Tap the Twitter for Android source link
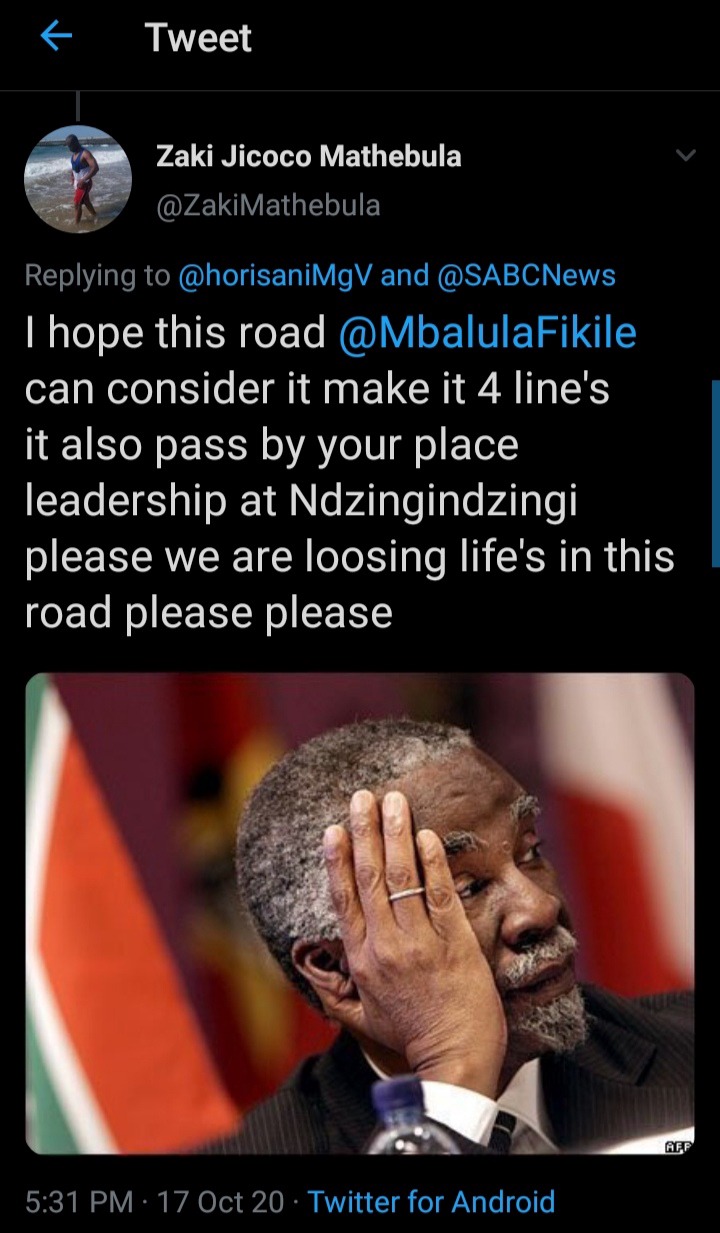The height and width of the screenshot is (1233, 720). pyautogui.click(x=431, y=1201)
